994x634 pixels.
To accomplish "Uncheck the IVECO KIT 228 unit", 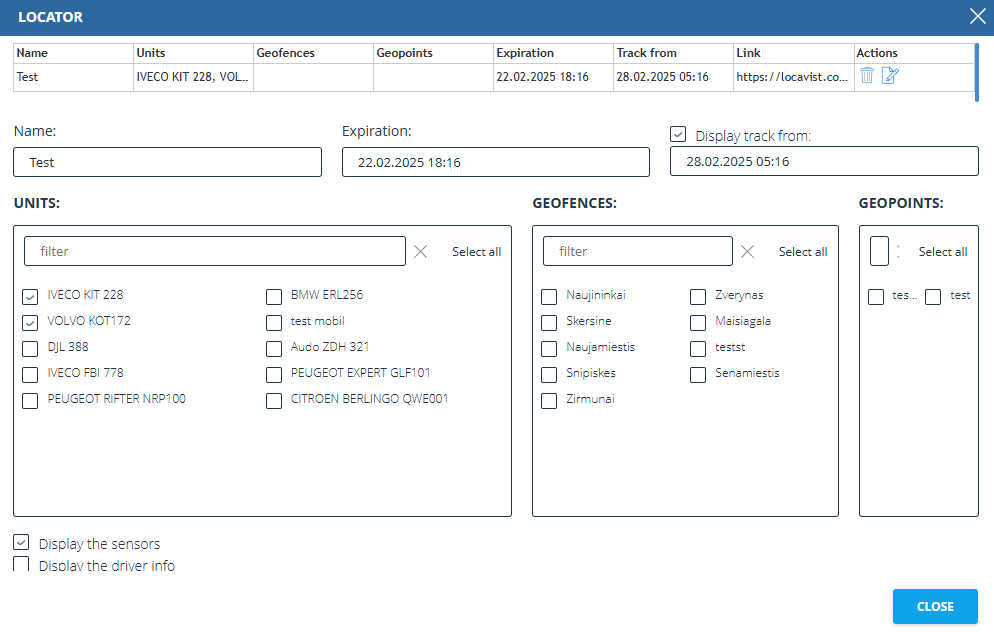I will point(30,296).
